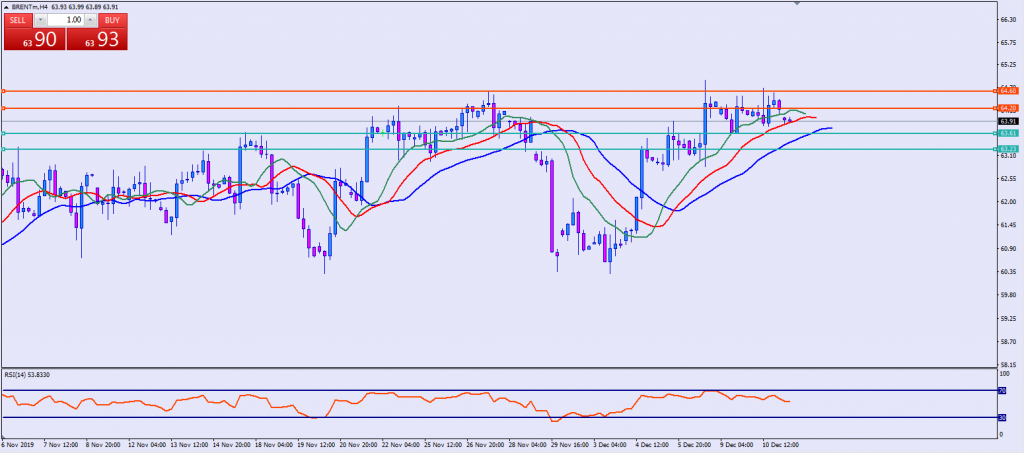Click the sell price 63.90 tile

tap(33, 39)
